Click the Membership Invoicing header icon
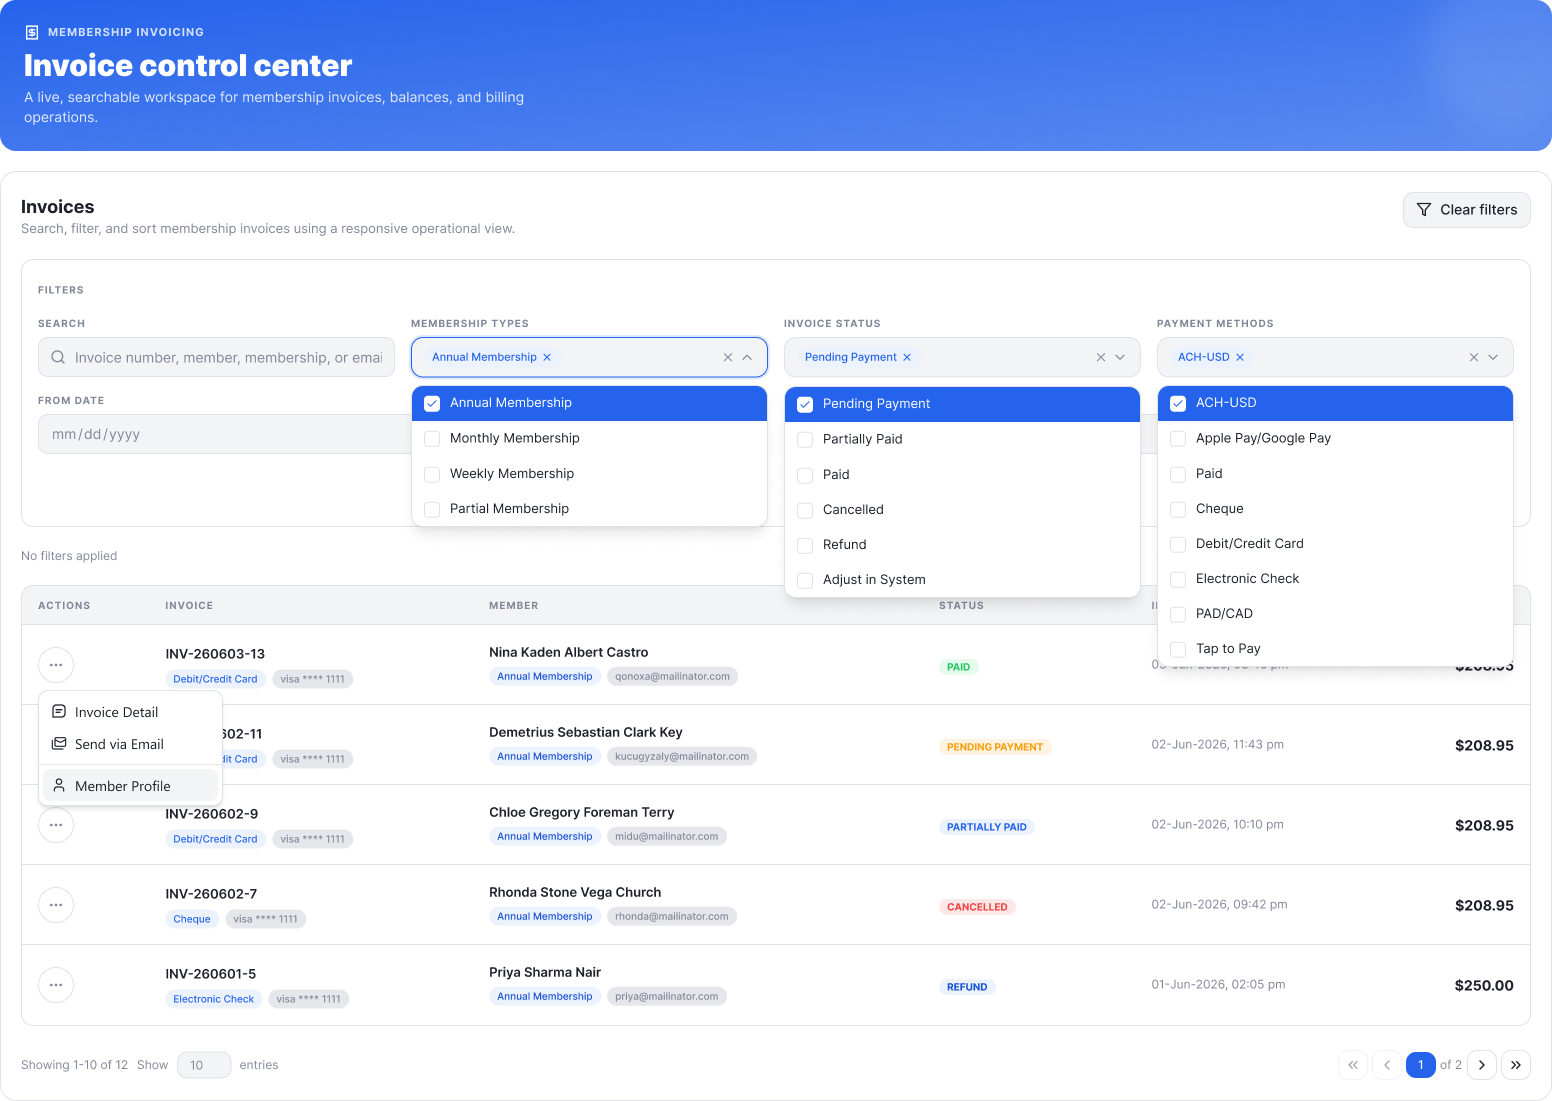The image size is (1552, 1101). pyautogui.click(x=32, y=32)
